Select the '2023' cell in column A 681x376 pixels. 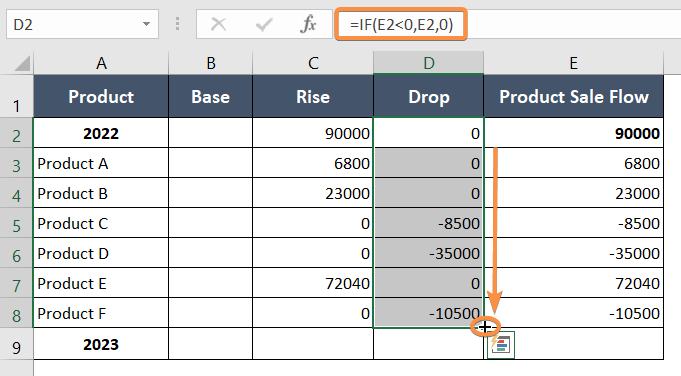[101, 344]
